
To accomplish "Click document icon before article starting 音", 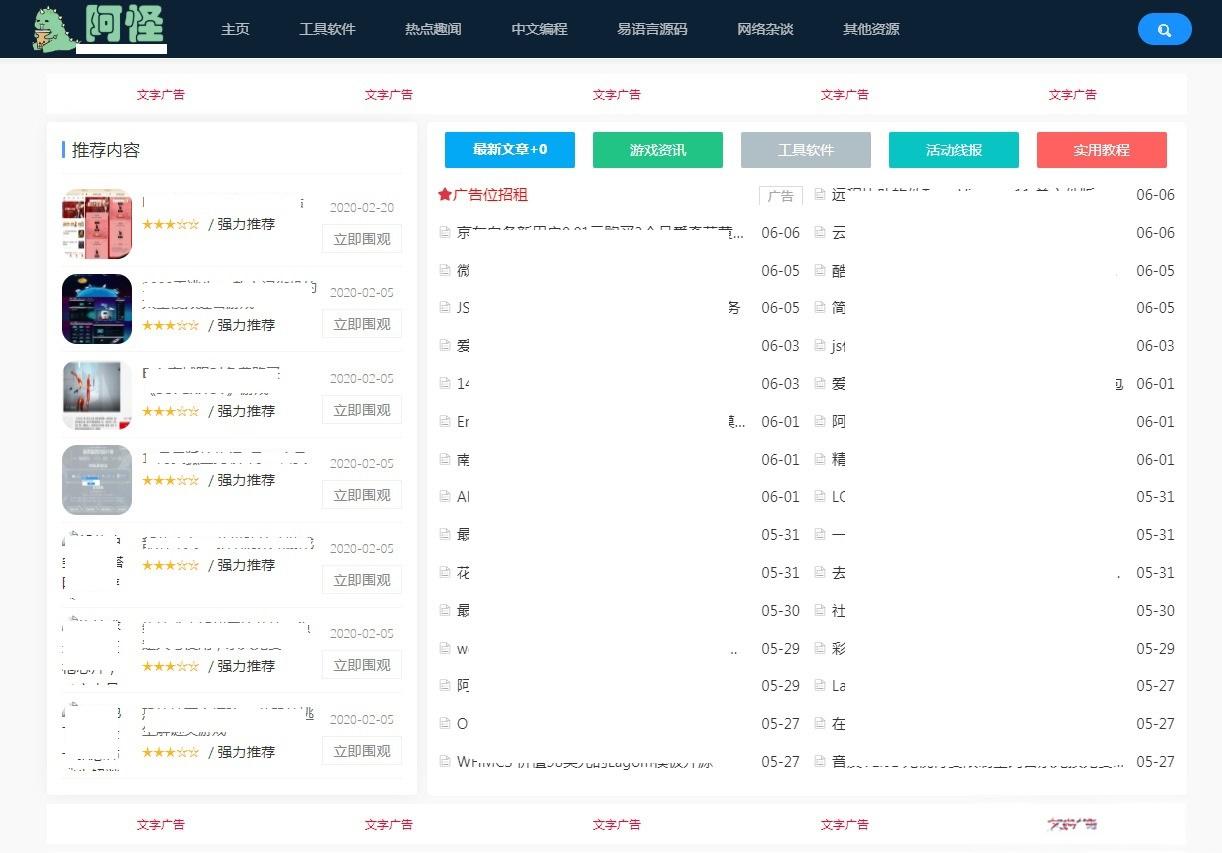I will [820, 762].
